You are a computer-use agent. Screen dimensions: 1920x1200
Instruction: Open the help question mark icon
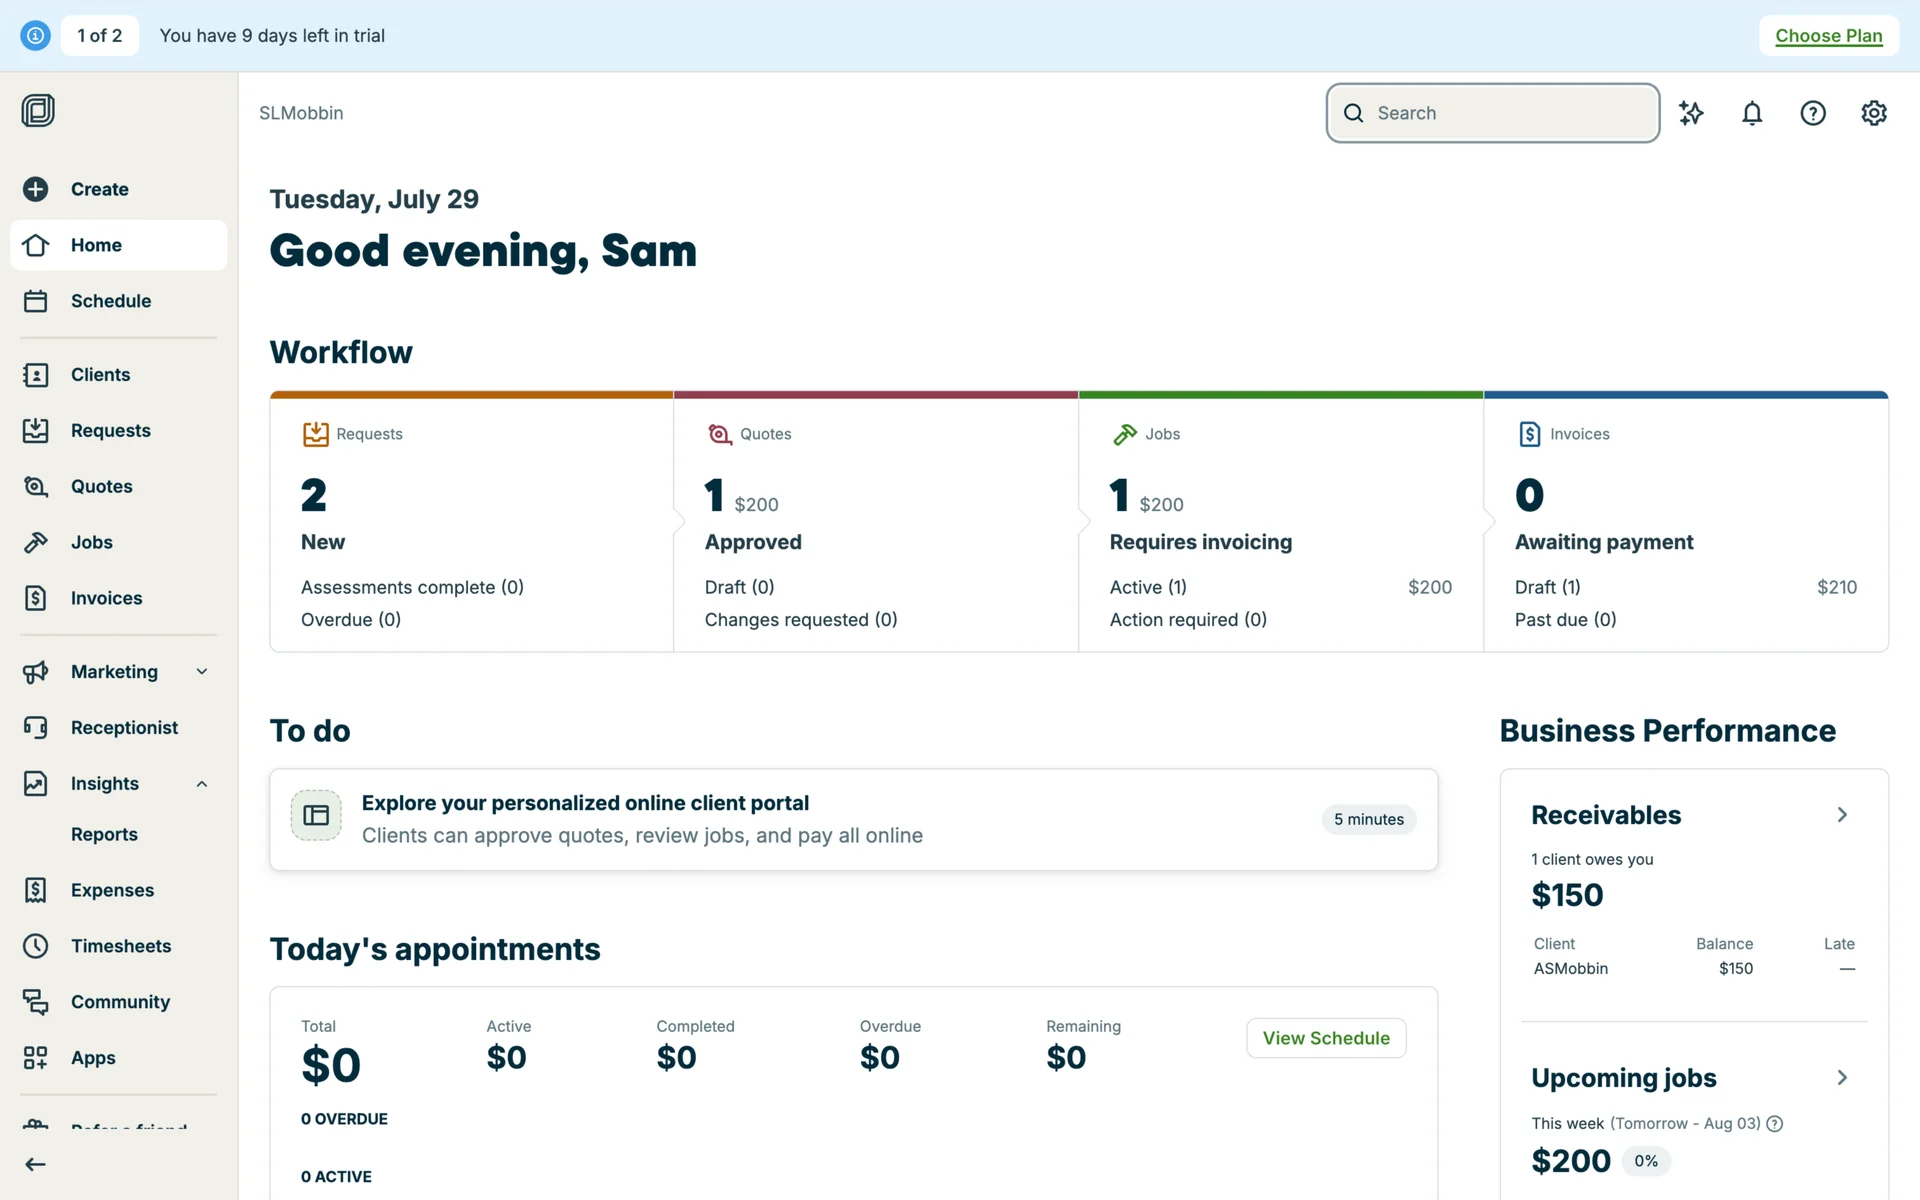coord(1813,113)
